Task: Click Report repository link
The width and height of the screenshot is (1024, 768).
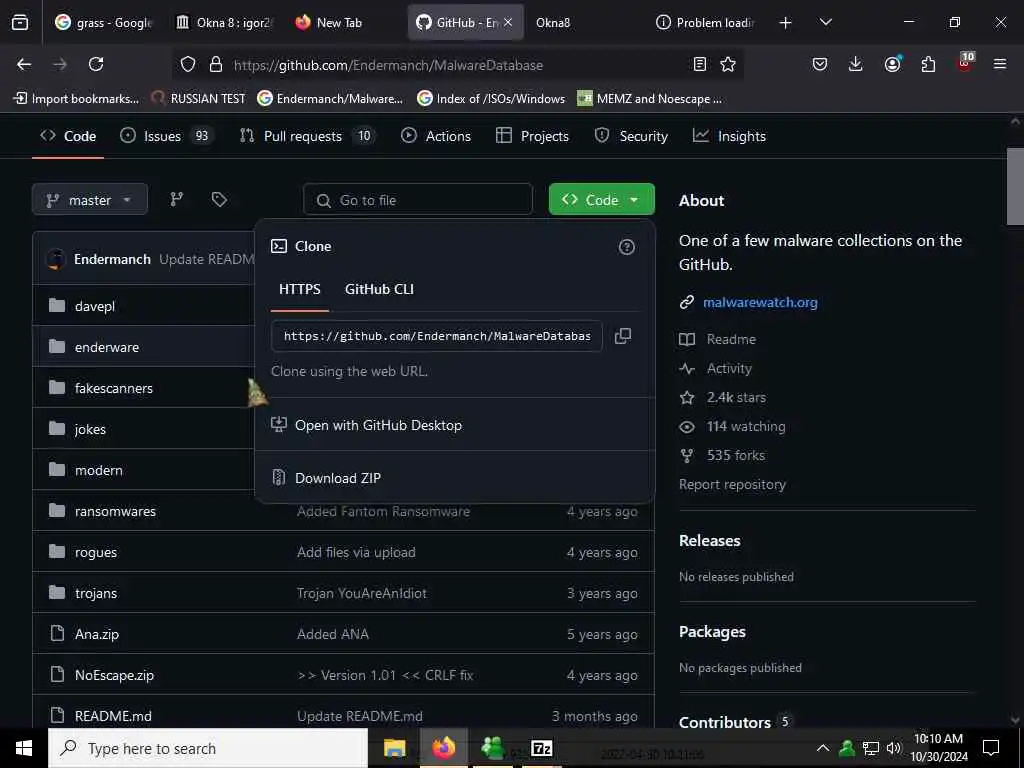Action: tap(732, 485)
